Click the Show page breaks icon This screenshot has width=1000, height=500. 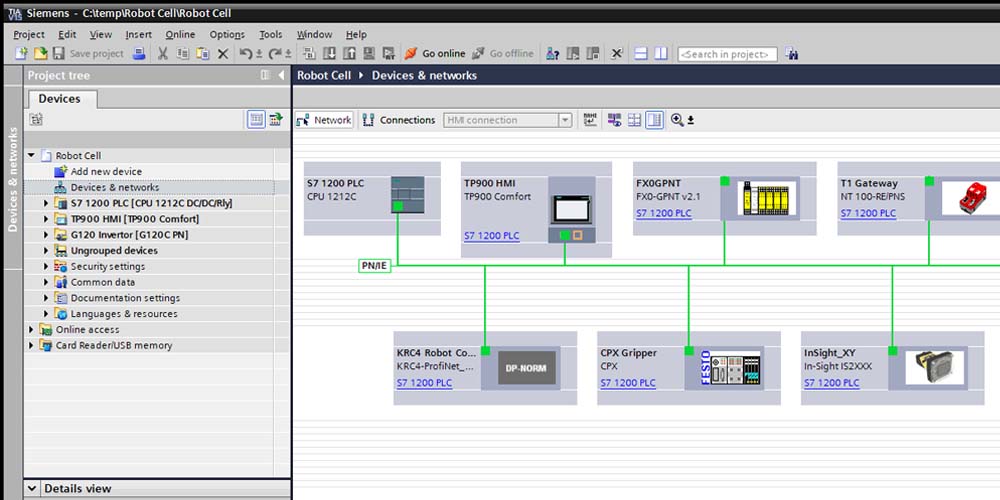coord(634,120)
